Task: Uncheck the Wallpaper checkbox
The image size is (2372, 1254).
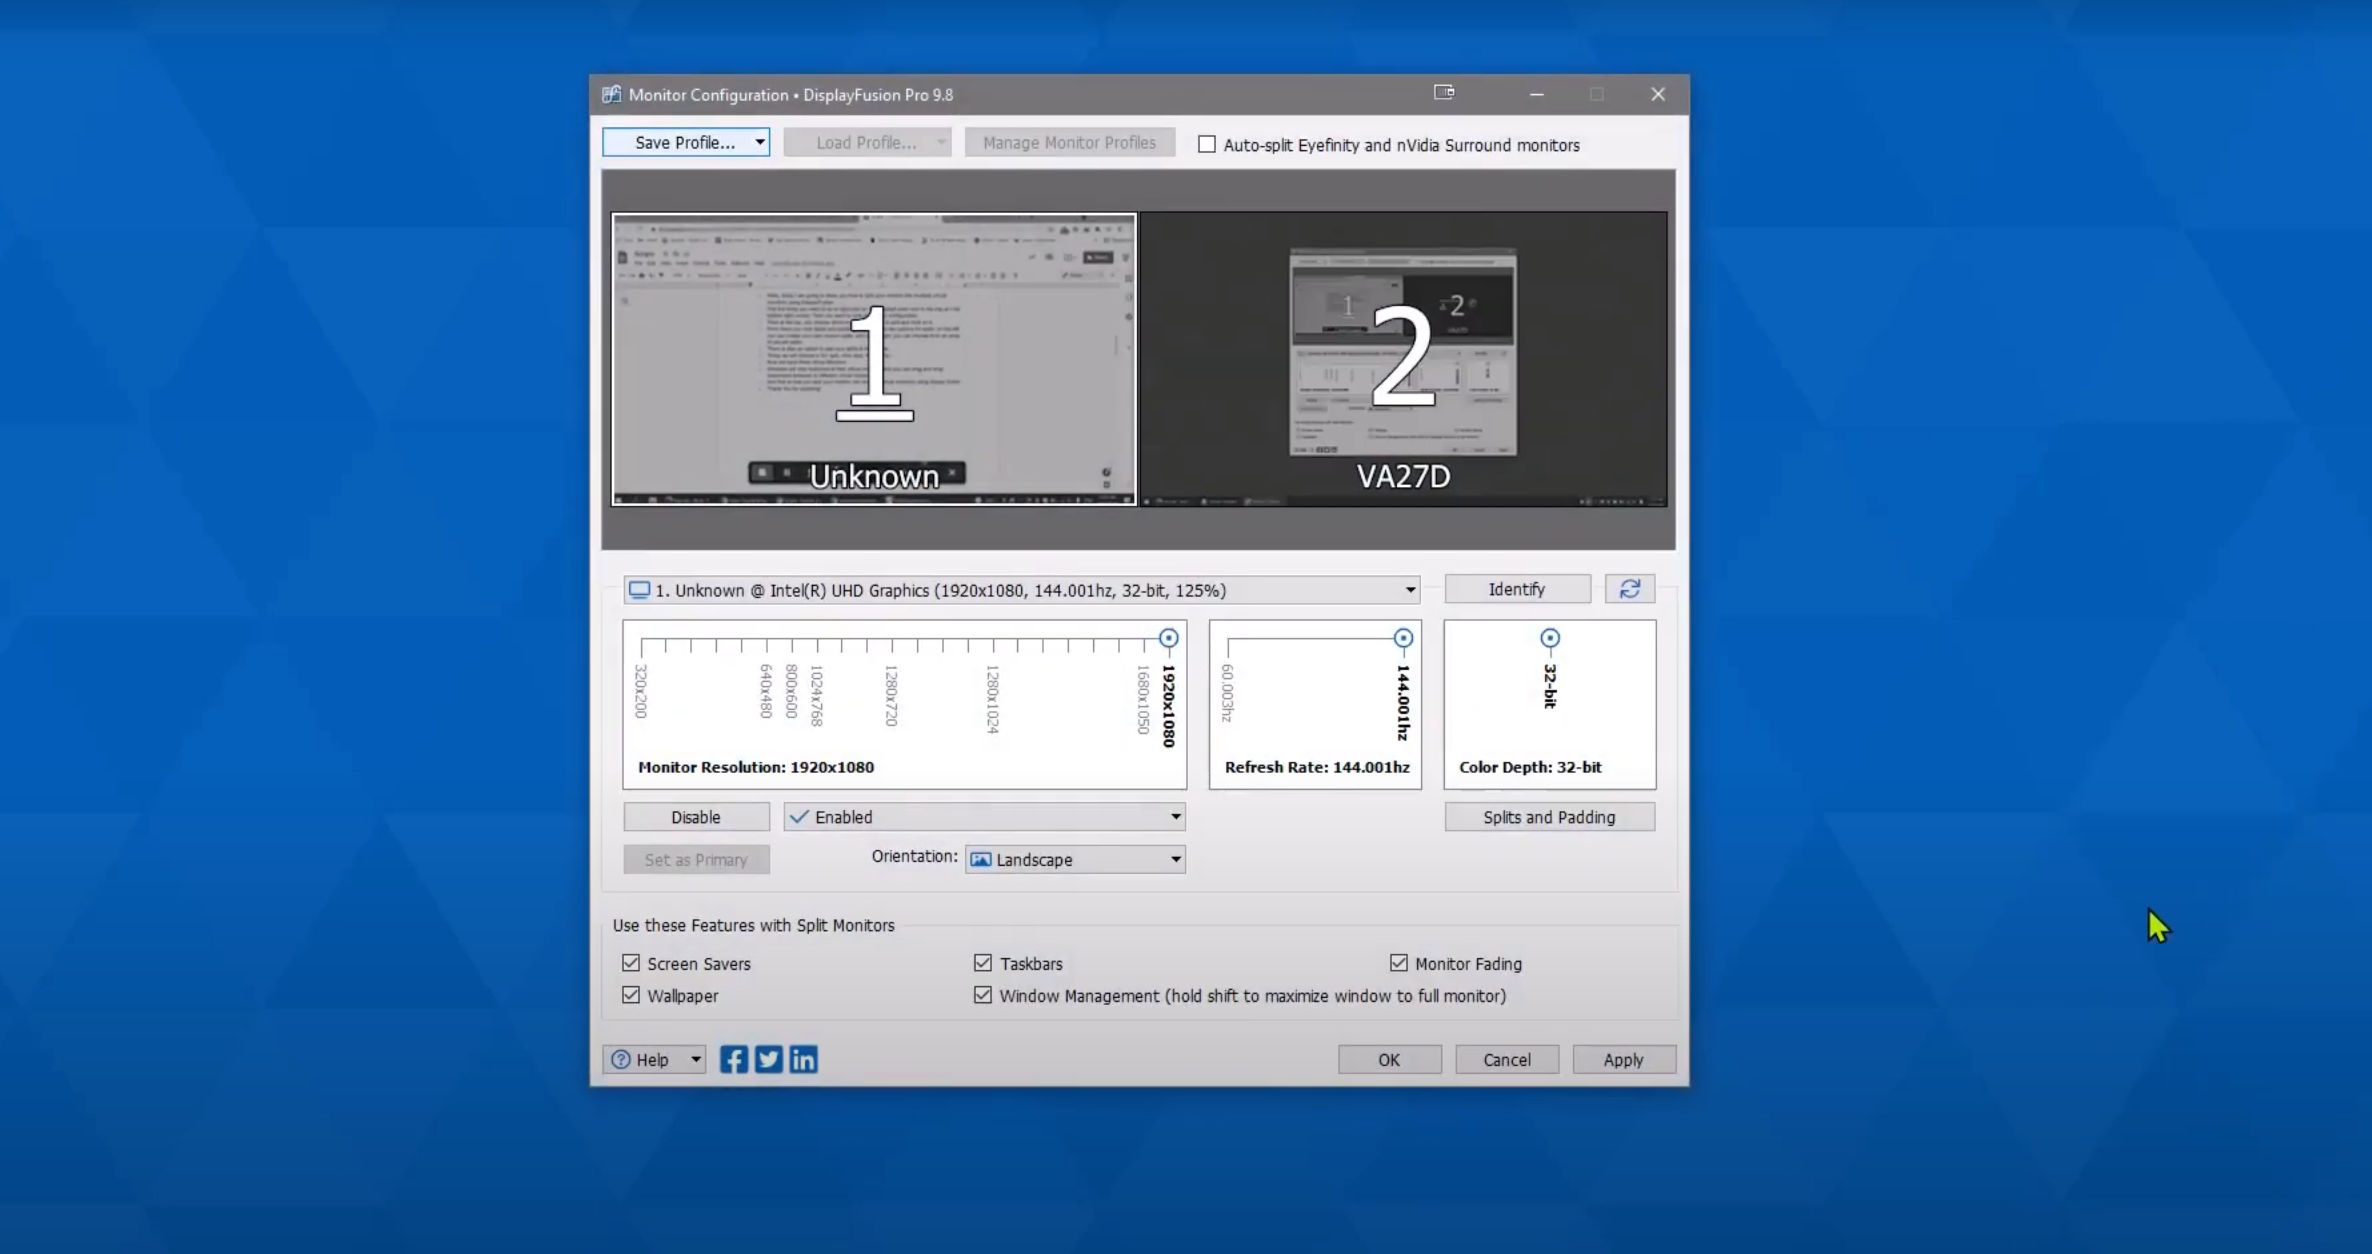Action: click(x=631, y=995)
